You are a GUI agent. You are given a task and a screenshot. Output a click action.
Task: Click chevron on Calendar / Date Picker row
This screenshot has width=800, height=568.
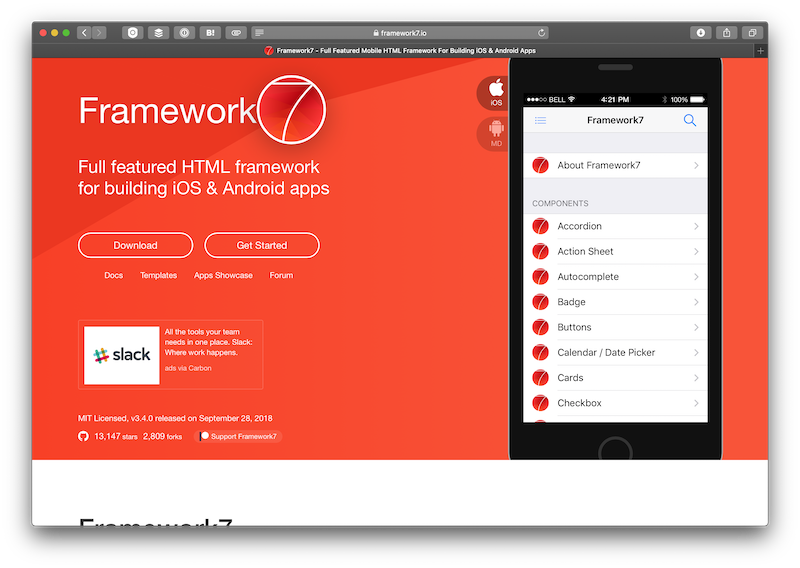696,353
